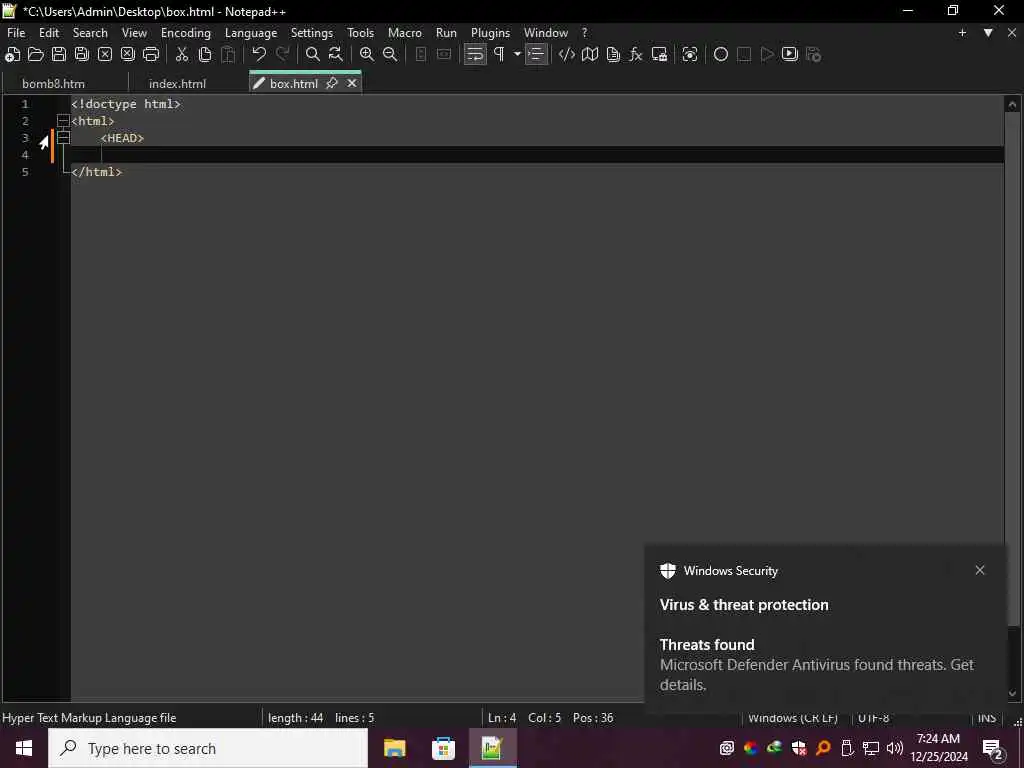Click the scroll down arrow of editor
This screenshot has height=768, width=1024.
click(1012, 694)
